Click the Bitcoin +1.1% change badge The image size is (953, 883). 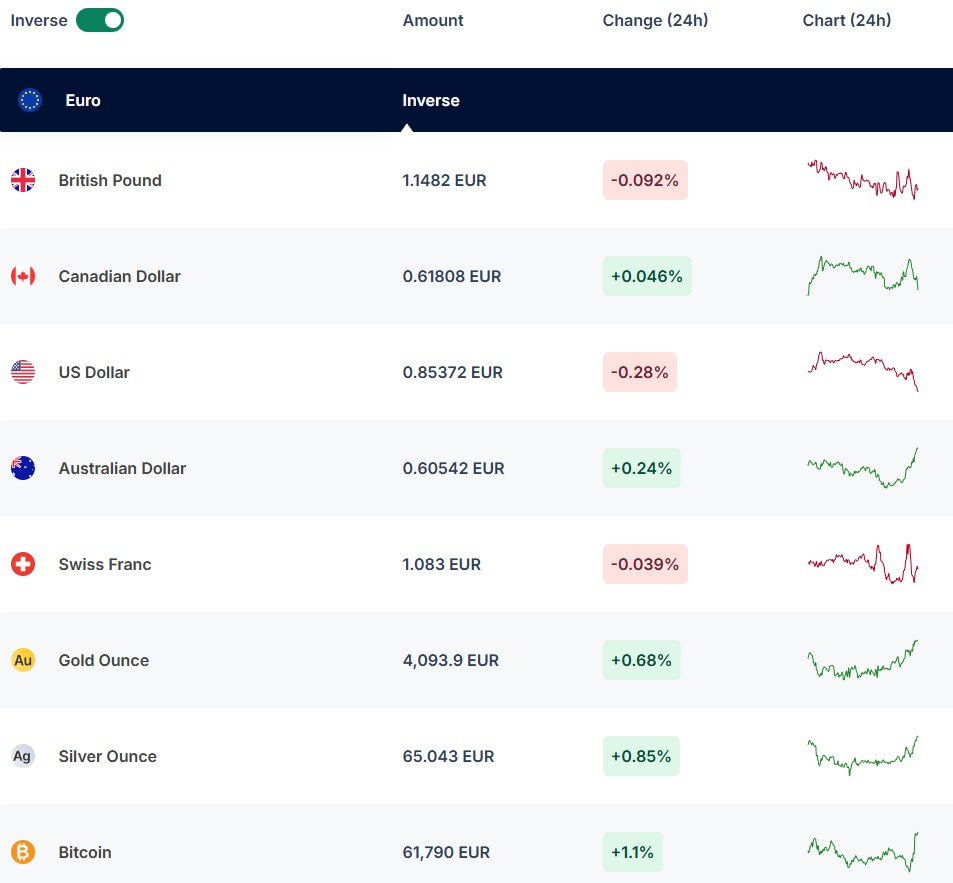[x=632, y=852]
